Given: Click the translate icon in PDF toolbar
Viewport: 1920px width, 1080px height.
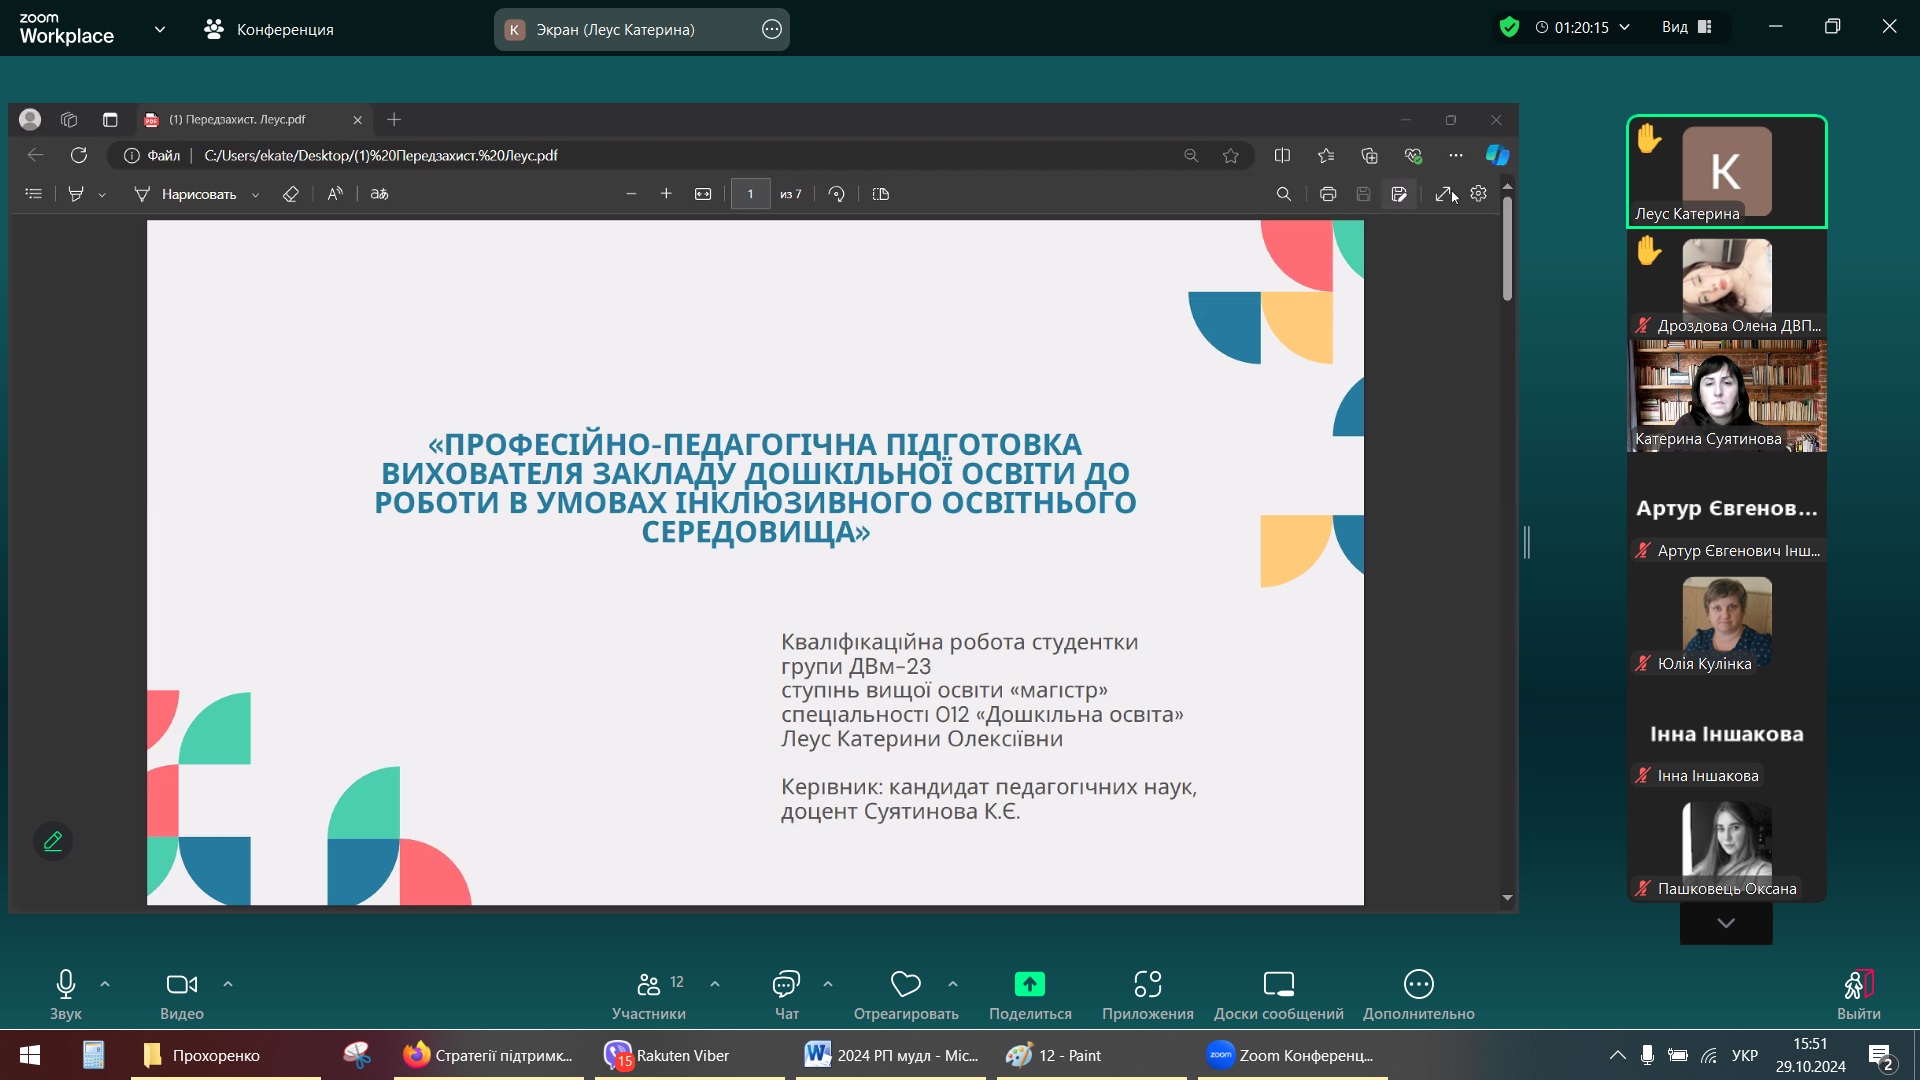Looking at the screenshot, I should point(379,194).
